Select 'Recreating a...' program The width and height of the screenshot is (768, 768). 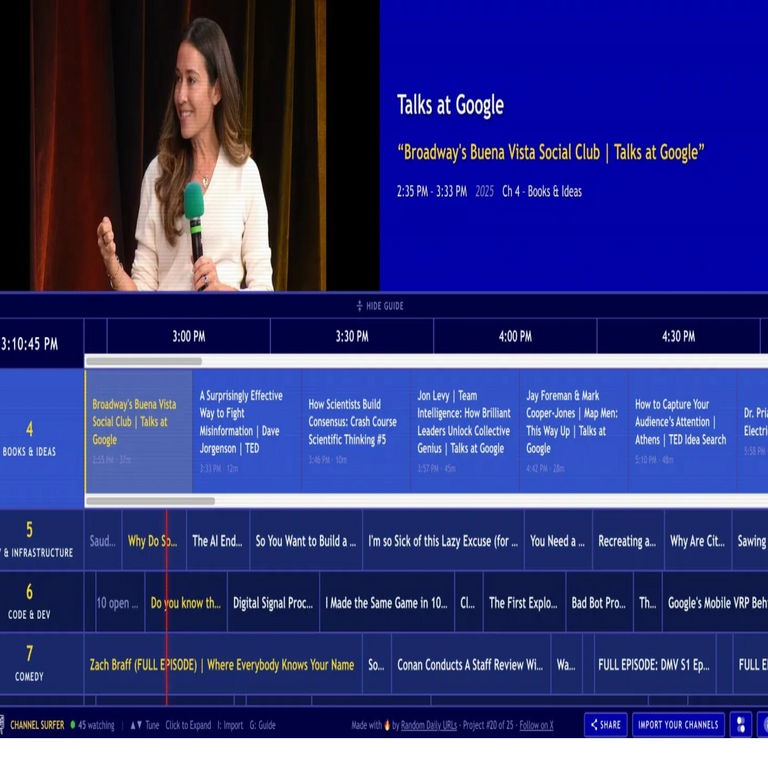(x=628, y=541)
